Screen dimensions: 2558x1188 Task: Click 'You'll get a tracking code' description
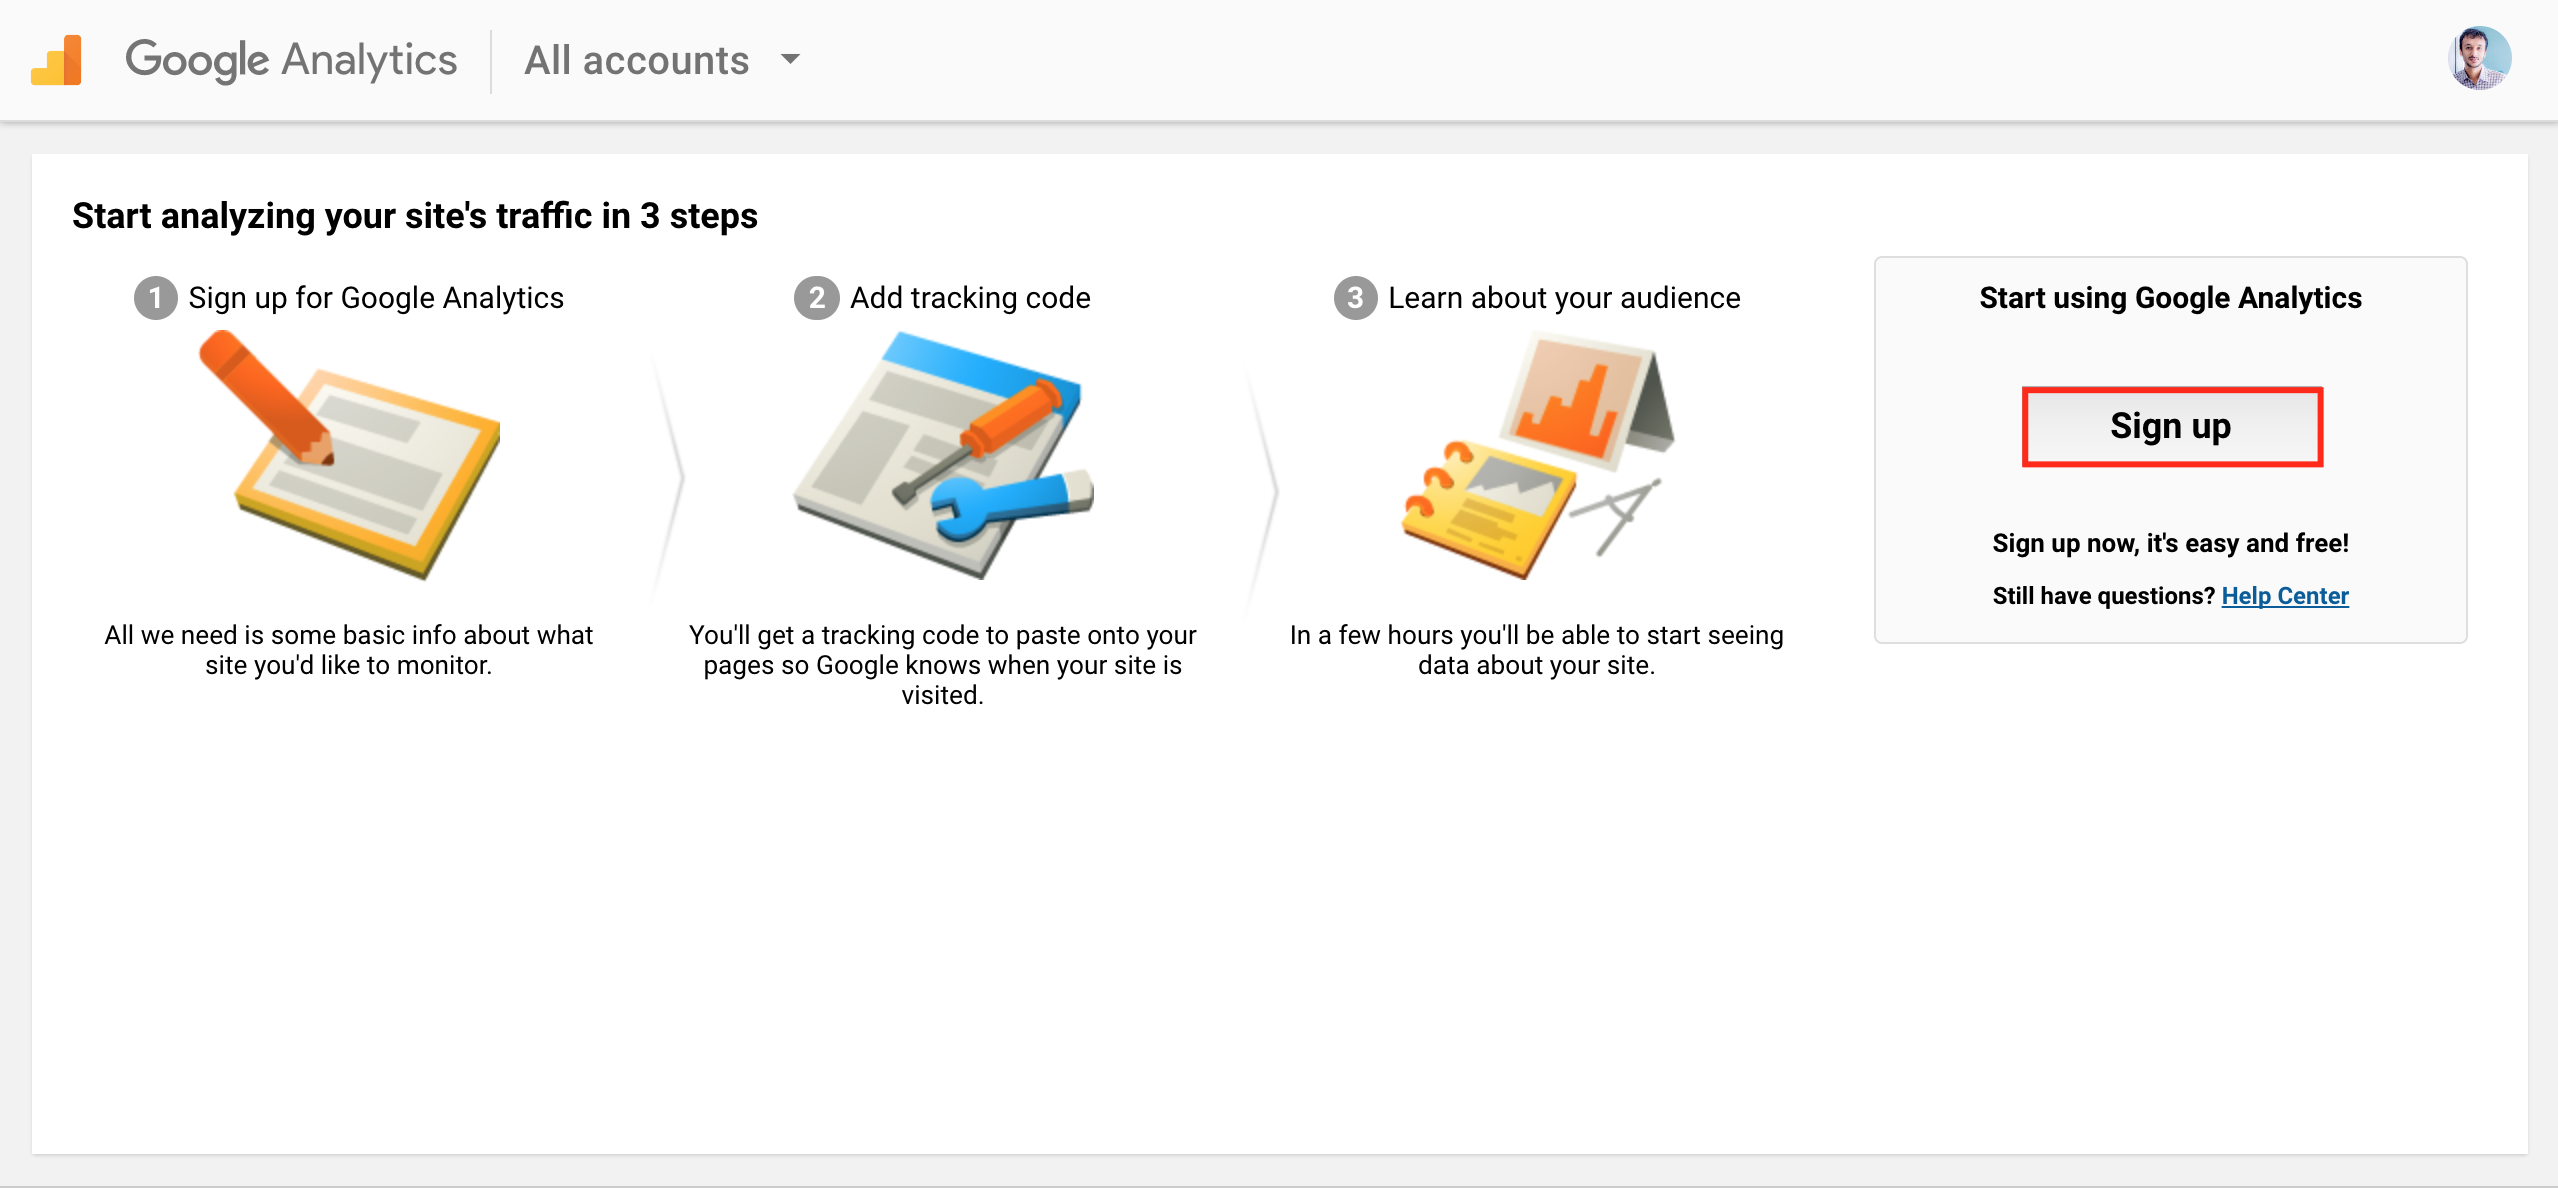943,665
